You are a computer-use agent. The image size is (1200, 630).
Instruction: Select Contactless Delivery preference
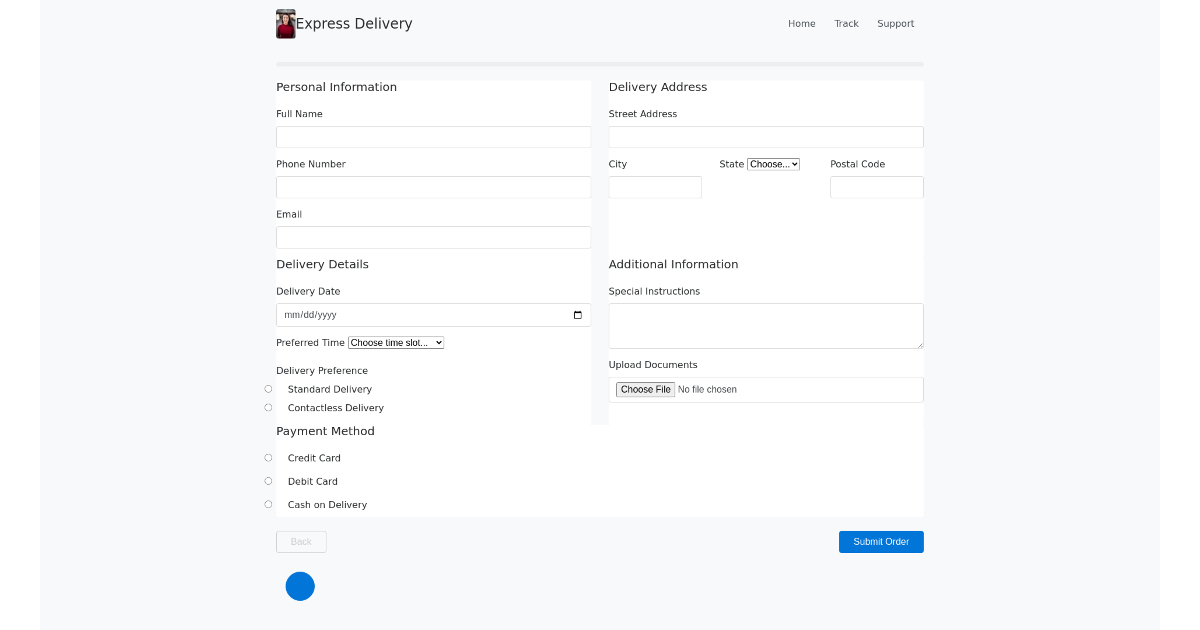[268, 407]
